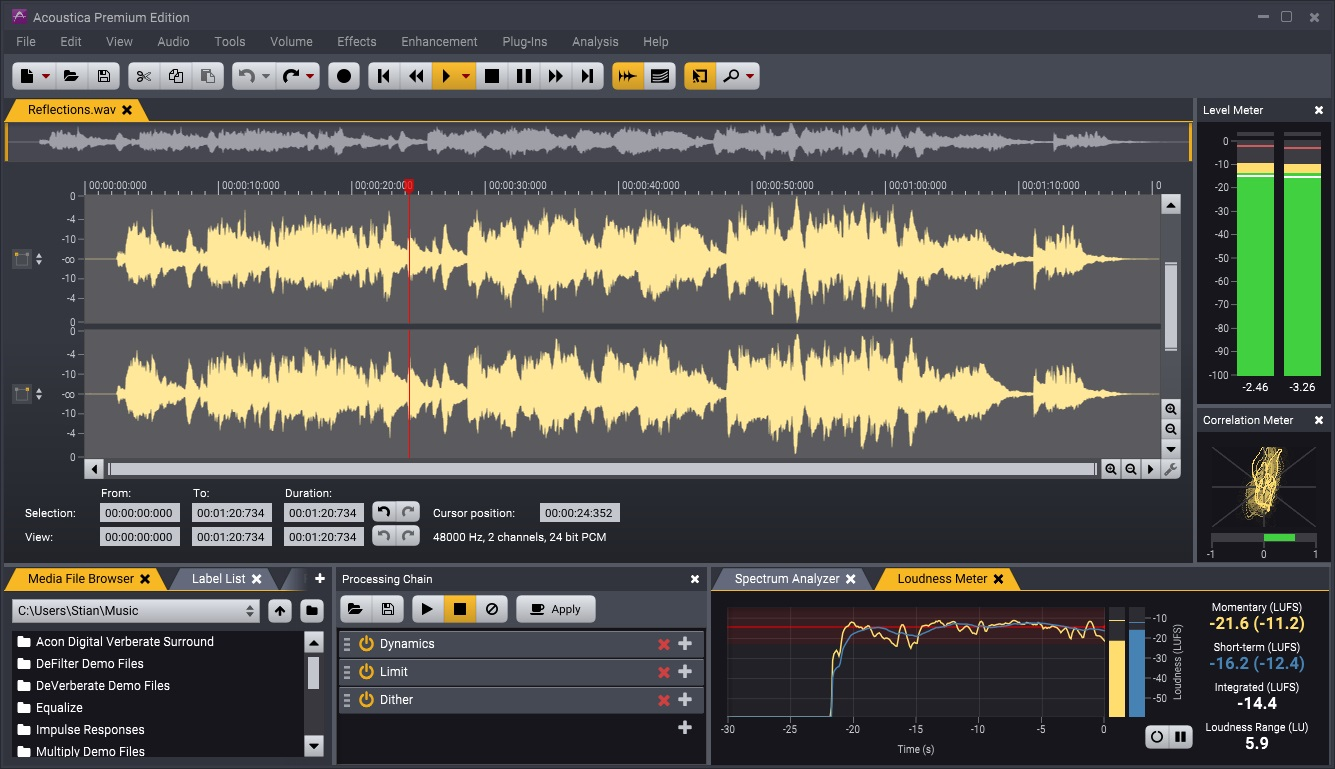Select the Record tool in the toolbar
Image resolution: width=1335 pixels, height=769 pixels.
pos(343,75)
